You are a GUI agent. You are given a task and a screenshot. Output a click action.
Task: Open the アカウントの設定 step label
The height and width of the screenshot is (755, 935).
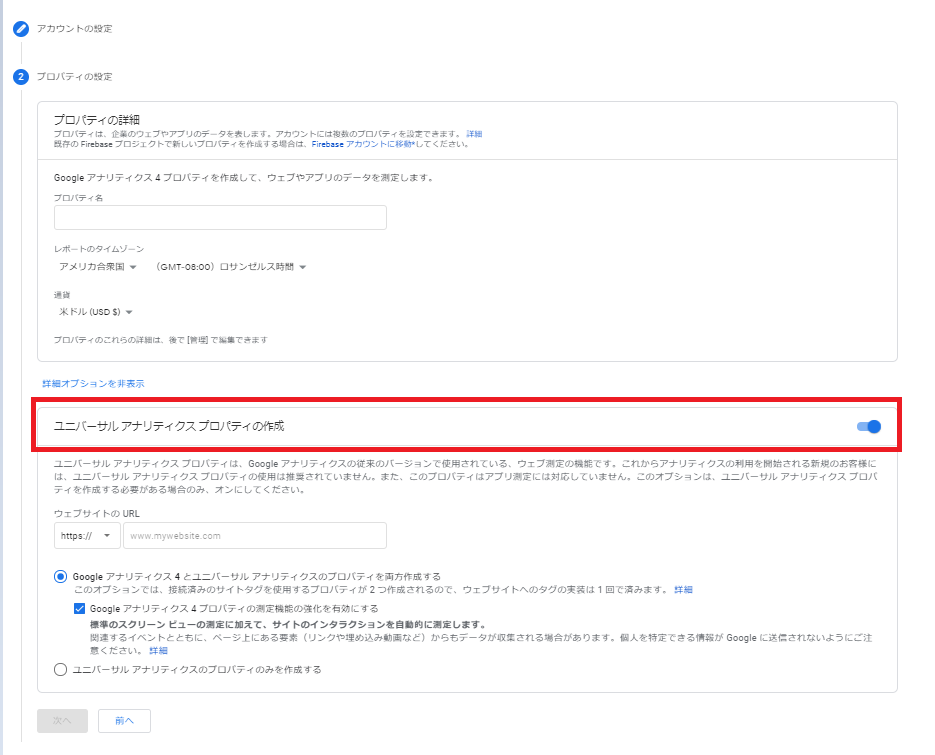[x=74, y=29]
